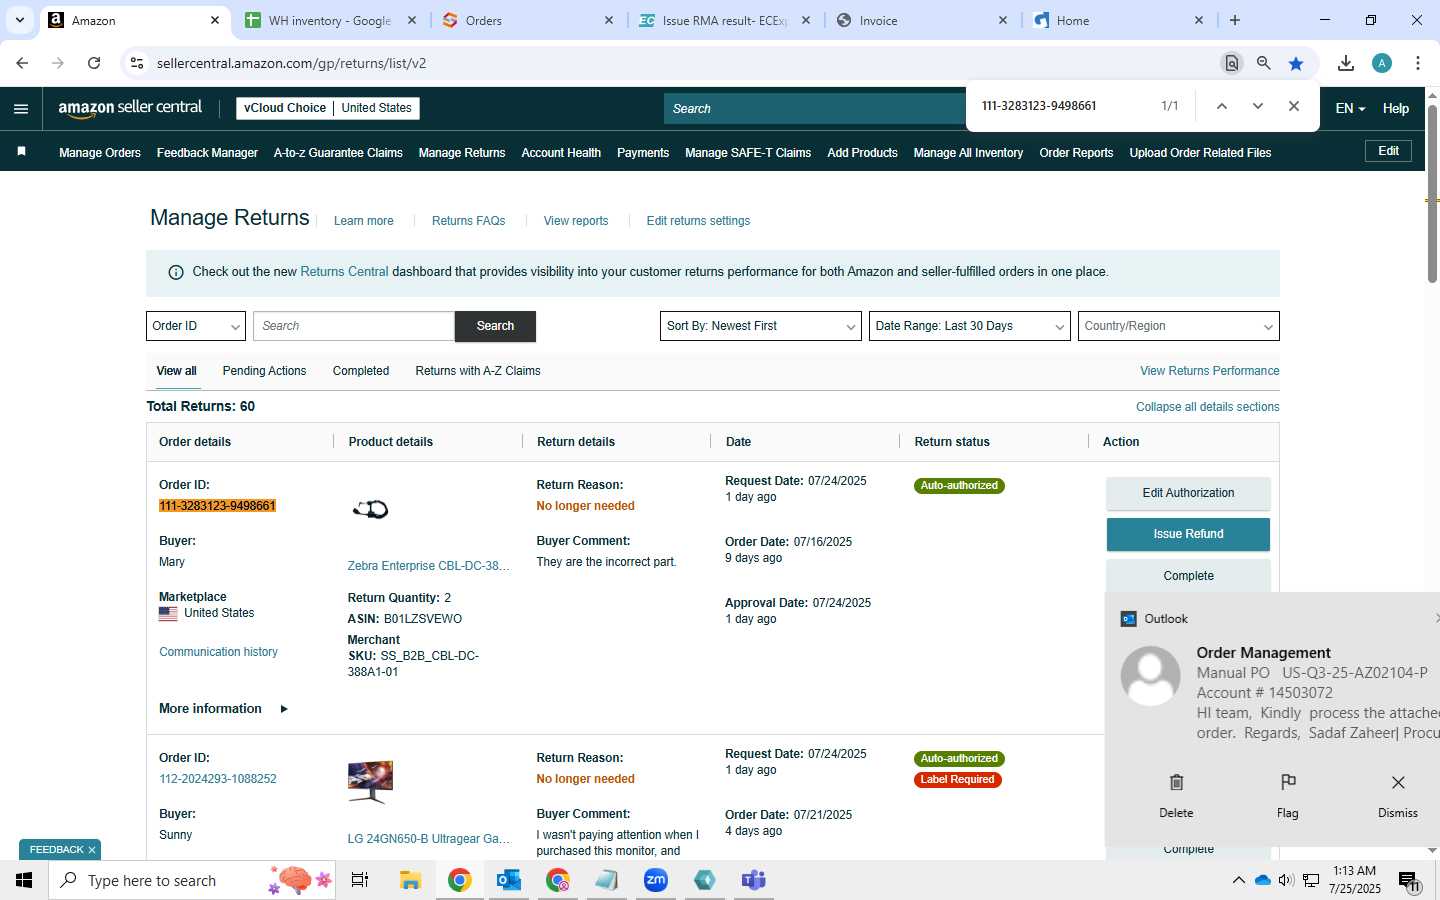Viewport: 1440px width, 900px height.
Task: Select the Completed returns tab
Action: [361, 371]
